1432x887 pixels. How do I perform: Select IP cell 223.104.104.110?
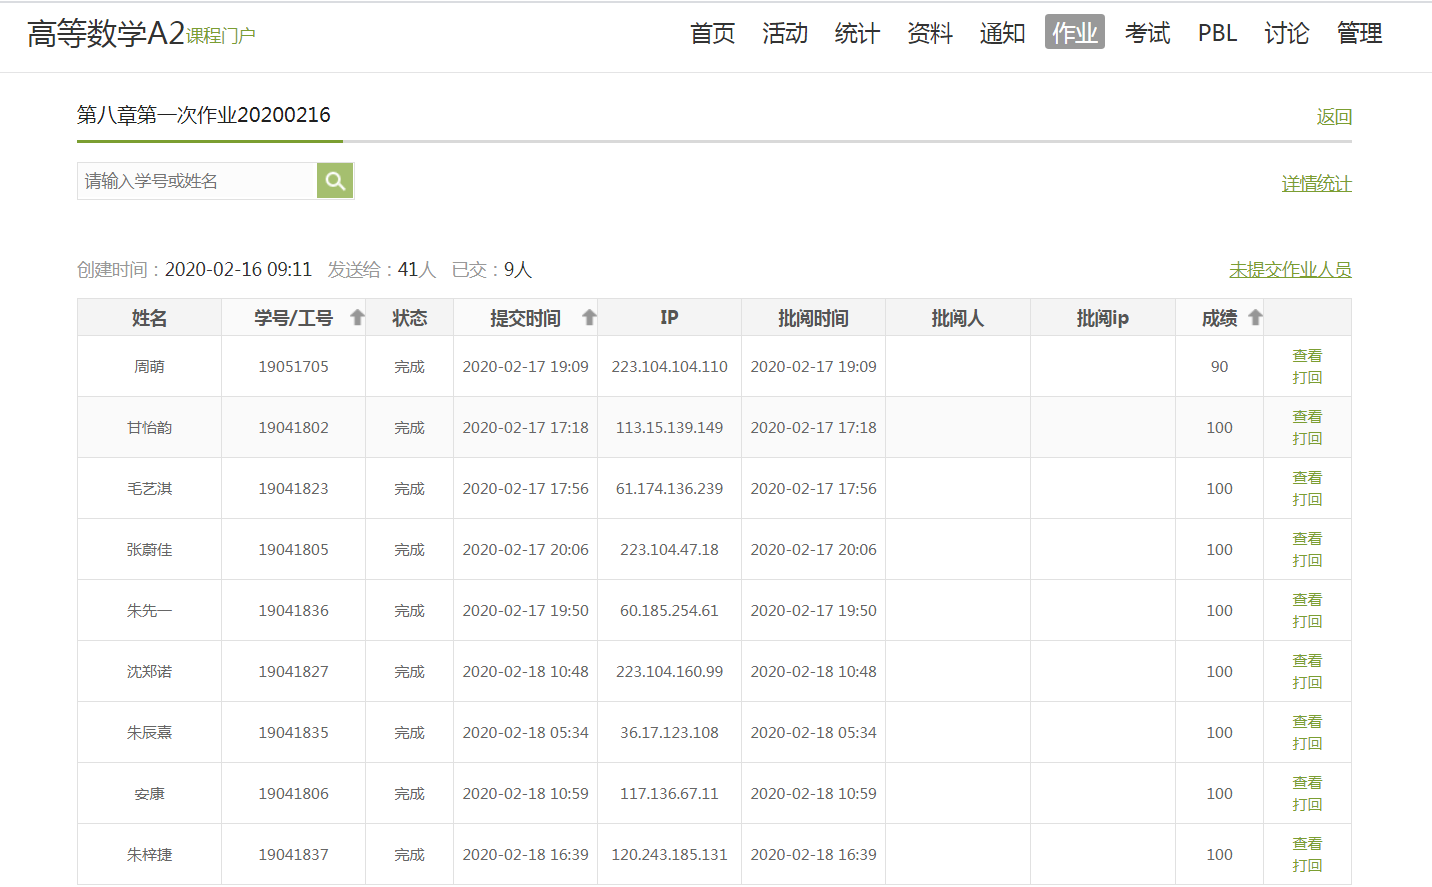click(x=669, y=367)
